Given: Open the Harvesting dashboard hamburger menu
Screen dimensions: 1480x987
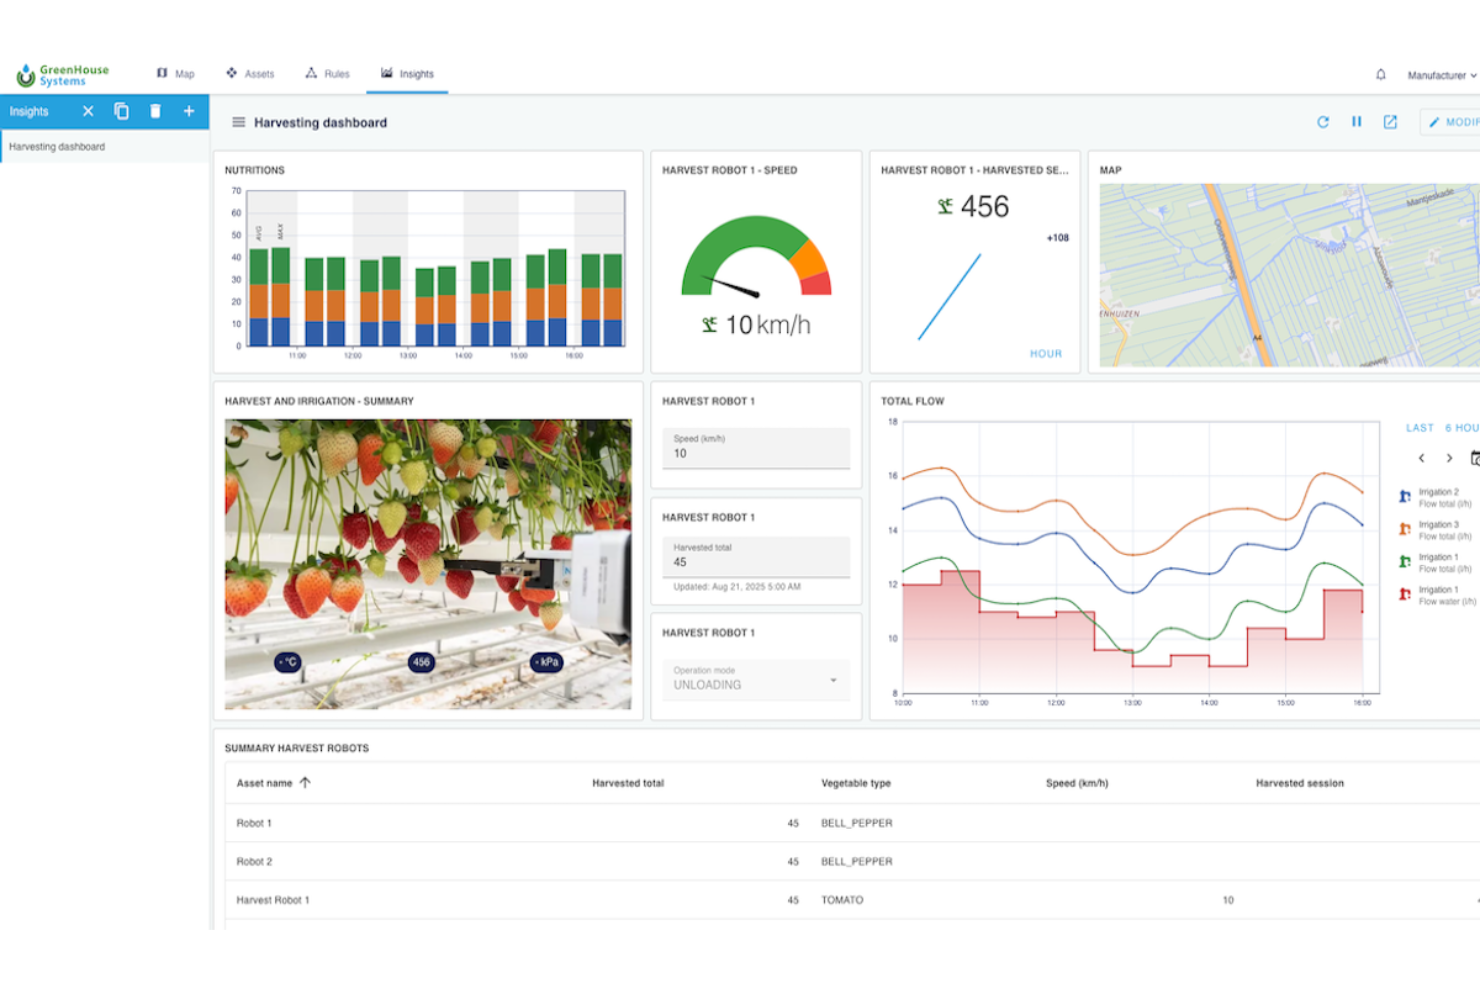Looking at the screenshot, I should pos(238,122).
